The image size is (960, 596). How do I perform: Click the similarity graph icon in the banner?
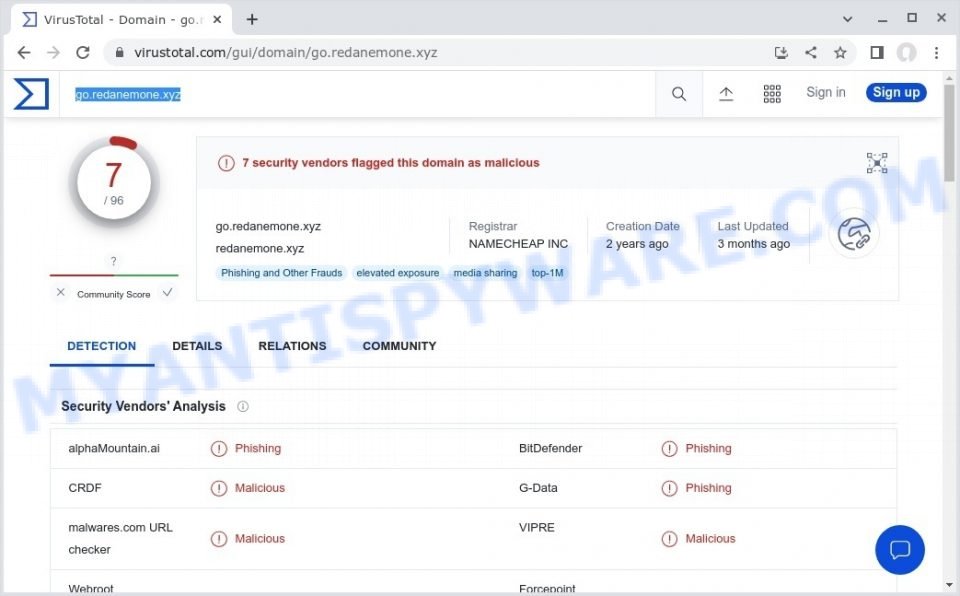(877, 163)
